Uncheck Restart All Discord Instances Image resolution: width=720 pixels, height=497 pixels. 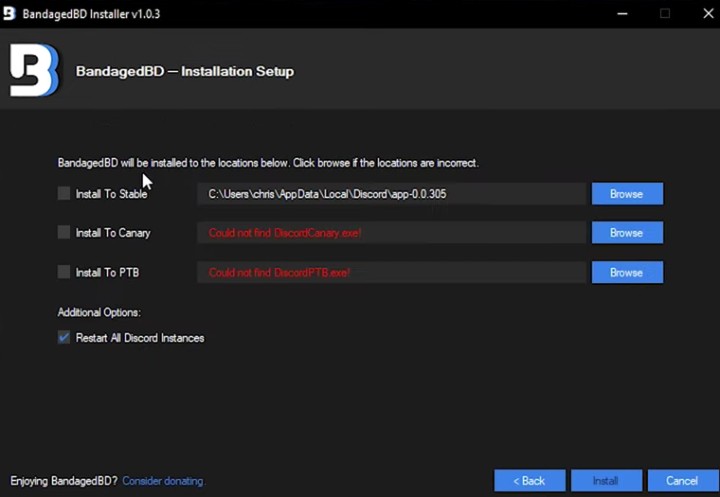64,338
